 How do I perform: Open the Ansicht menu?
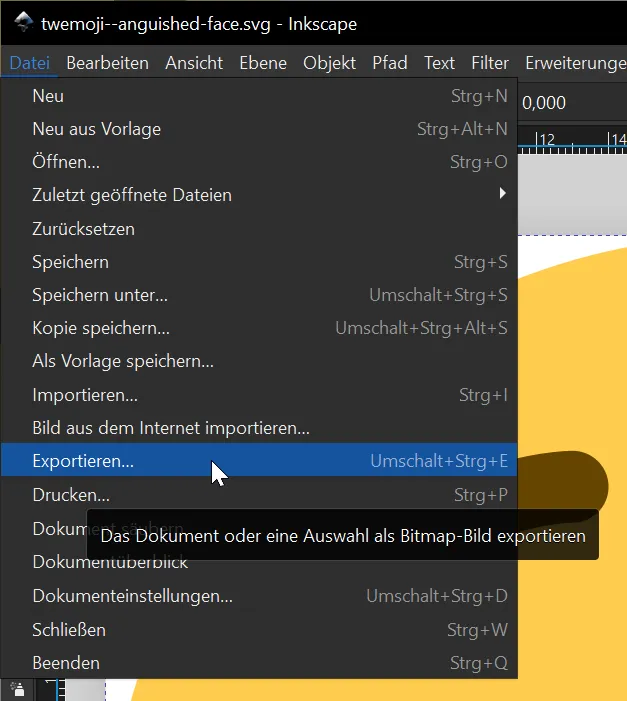point(194,62)
